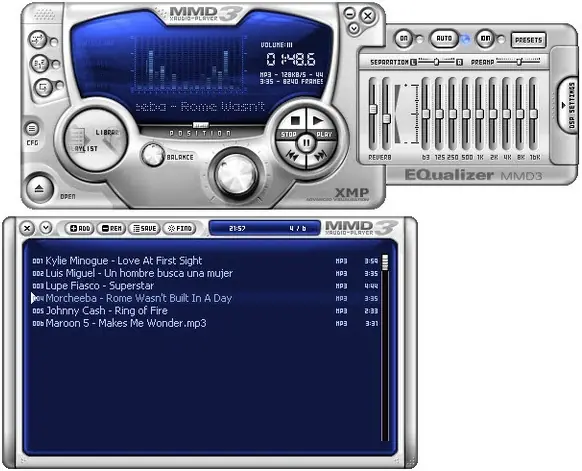Image resolution: width=582 pixels, height=471 pixels.
Task: Click the FIND button in playlist
Action: 180,228
